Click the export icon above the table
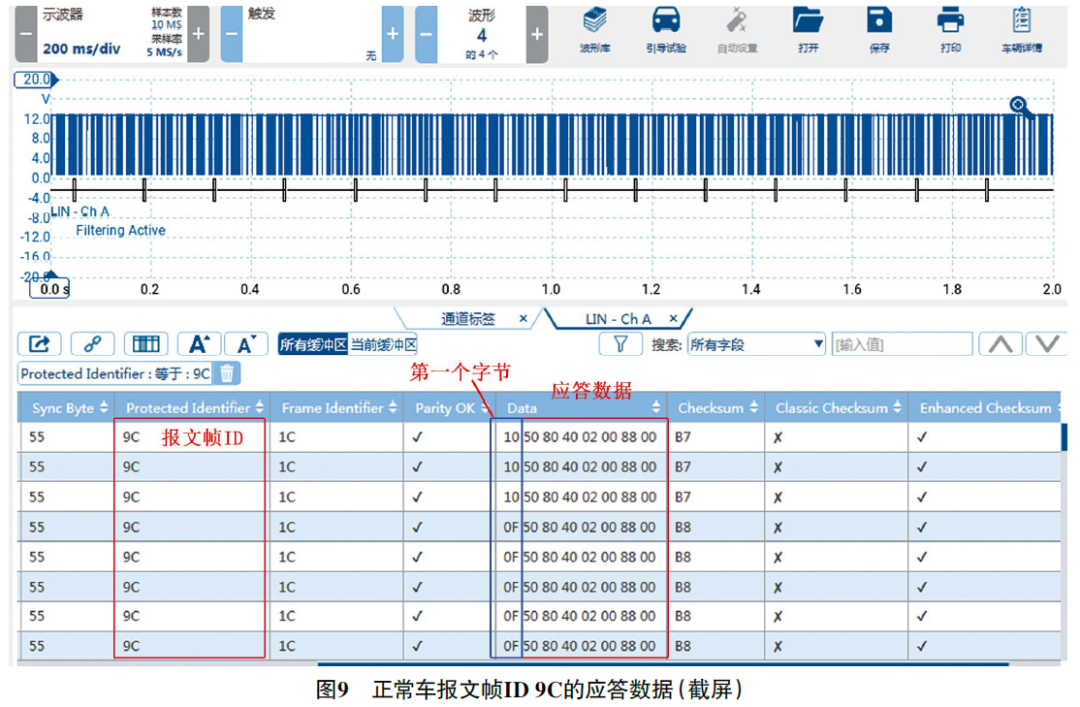 coord(39,344)
